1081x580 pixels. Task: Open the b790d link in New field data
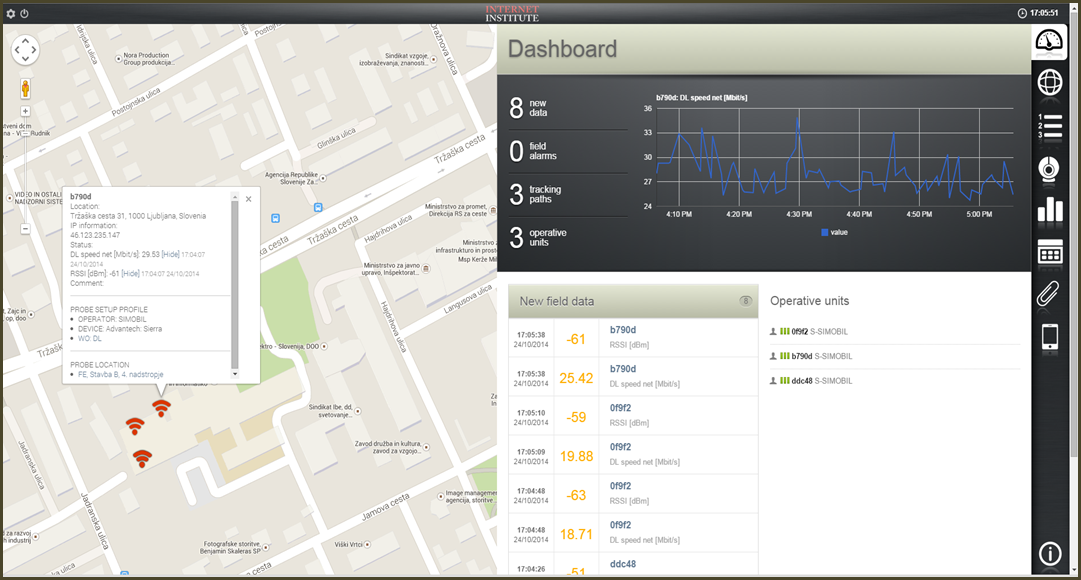[624, 329]
